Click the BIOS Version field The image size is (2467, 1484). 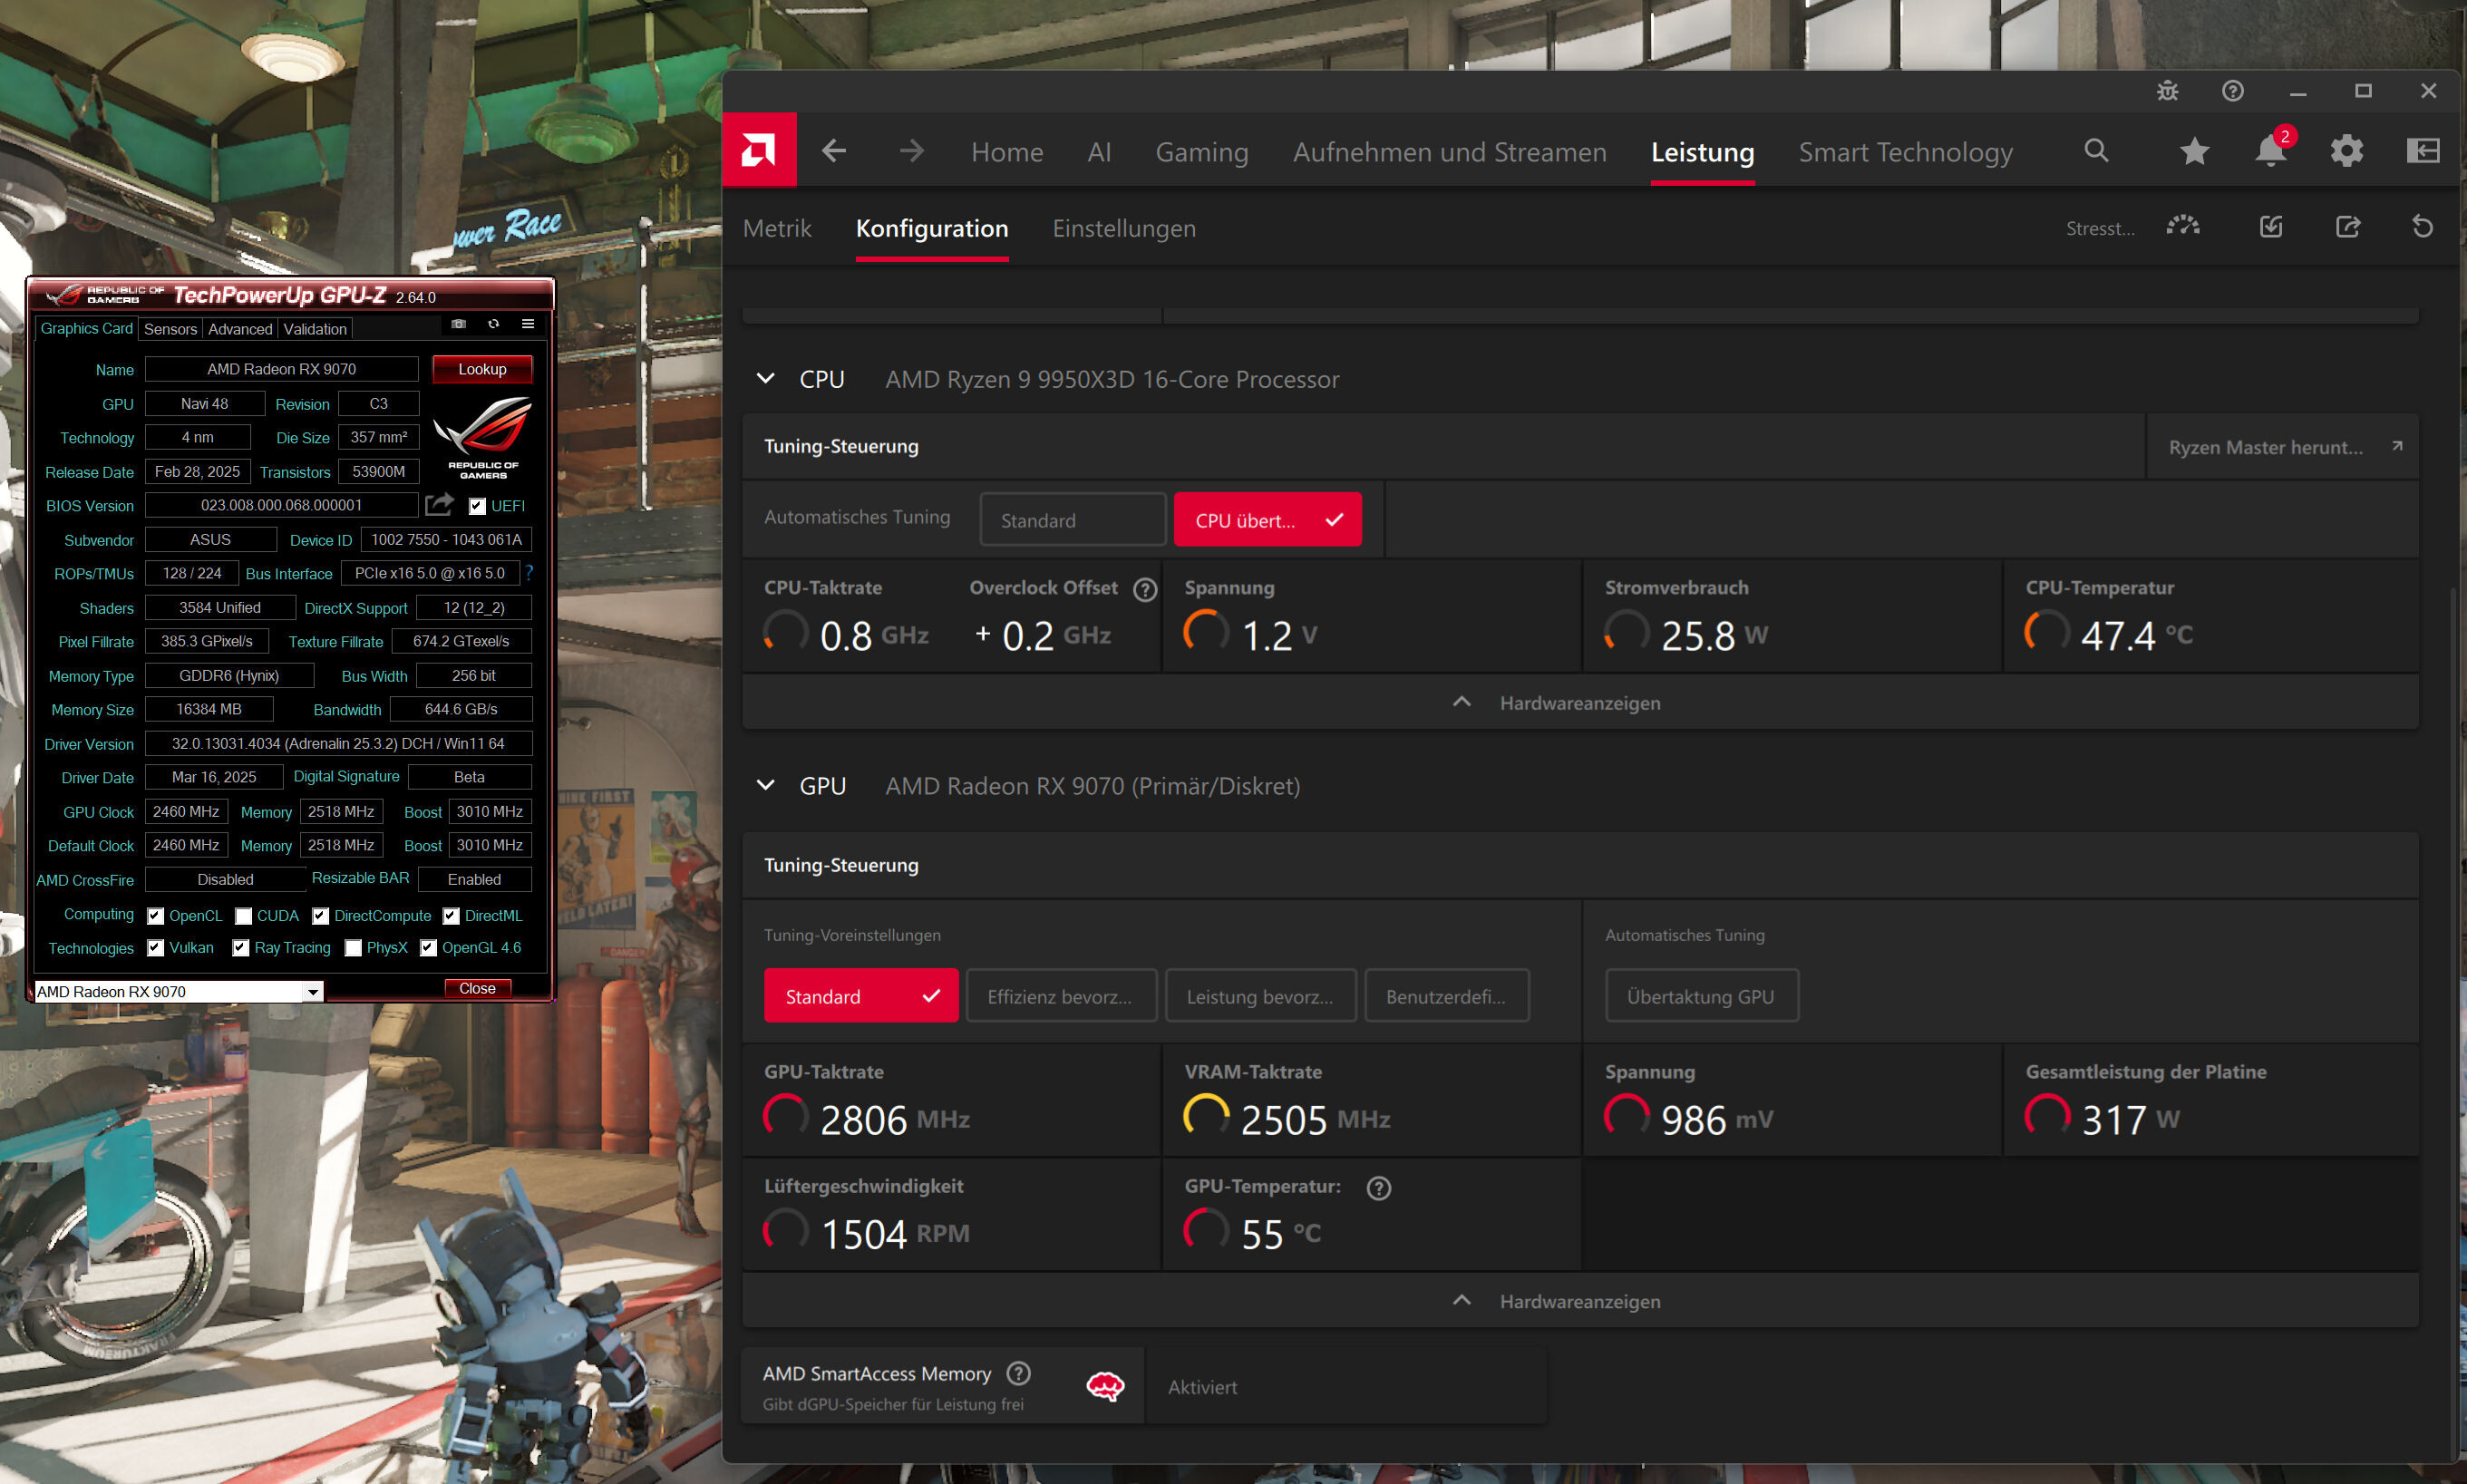pos(281,506)
